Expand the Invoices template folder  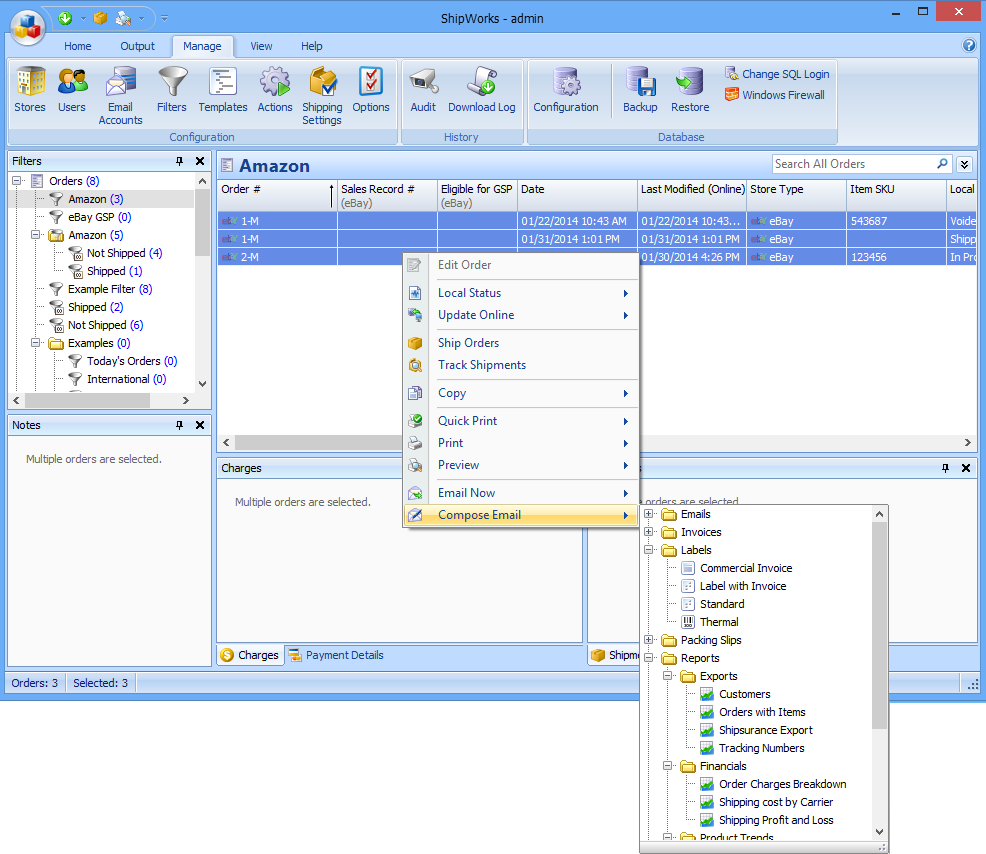point(648,532)
